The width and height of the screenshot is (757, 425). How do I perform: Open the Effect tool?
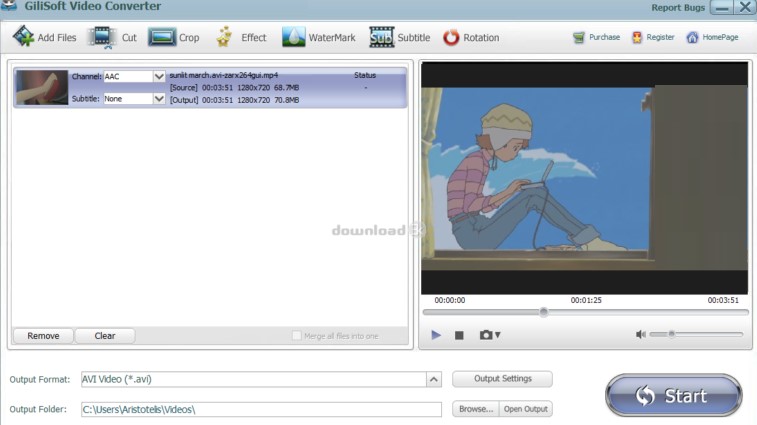[x=241, y=37]
